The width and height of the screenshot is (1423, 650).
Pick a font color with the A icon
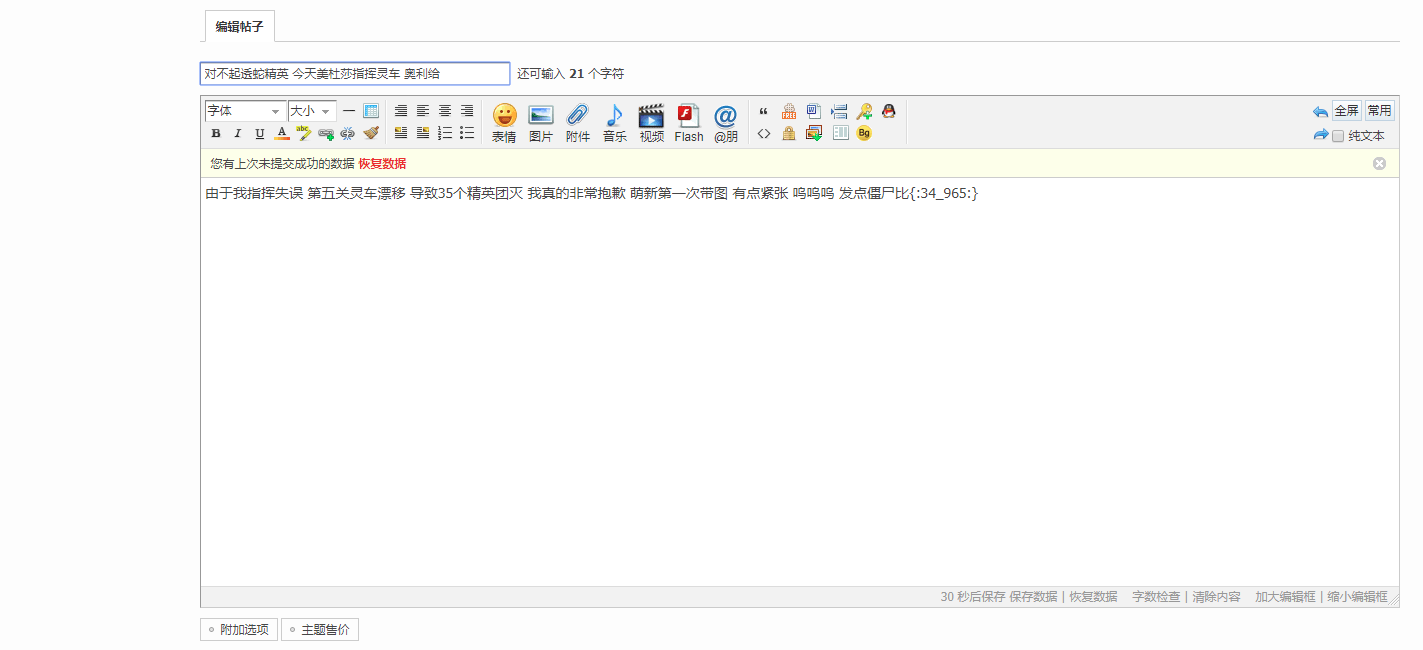282,132
